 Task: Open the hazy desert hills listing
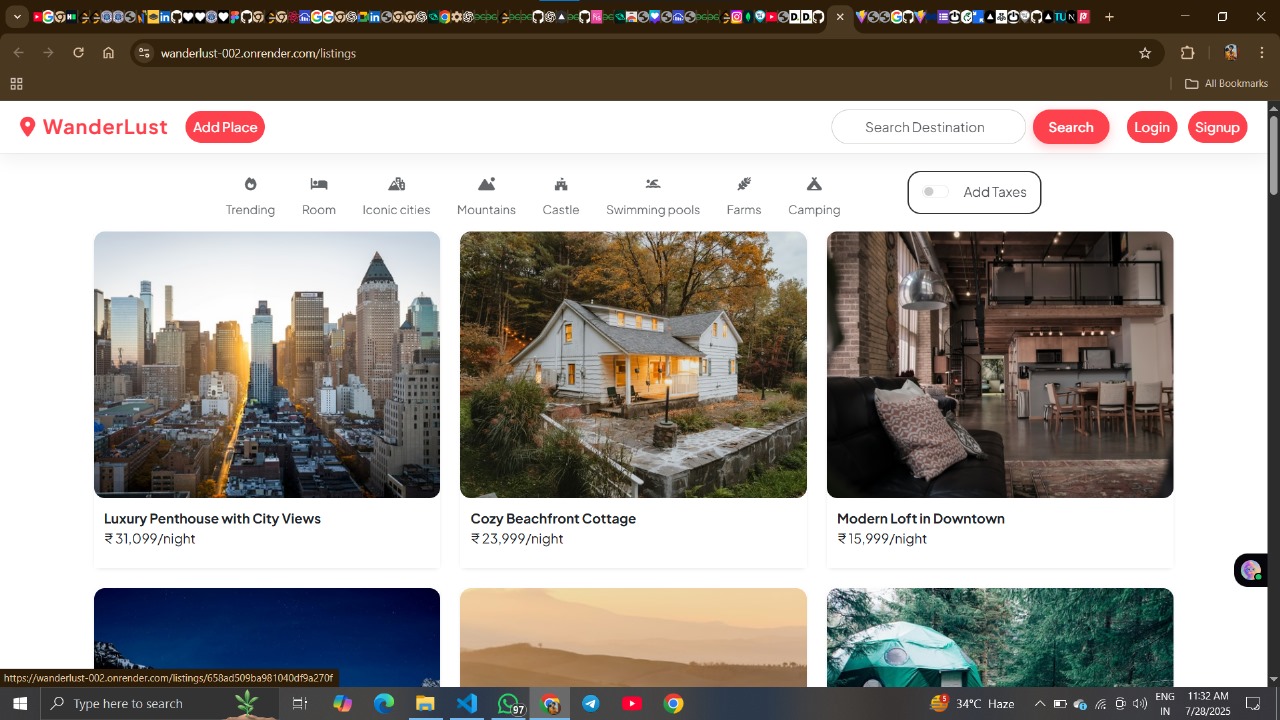click(633, 637)
